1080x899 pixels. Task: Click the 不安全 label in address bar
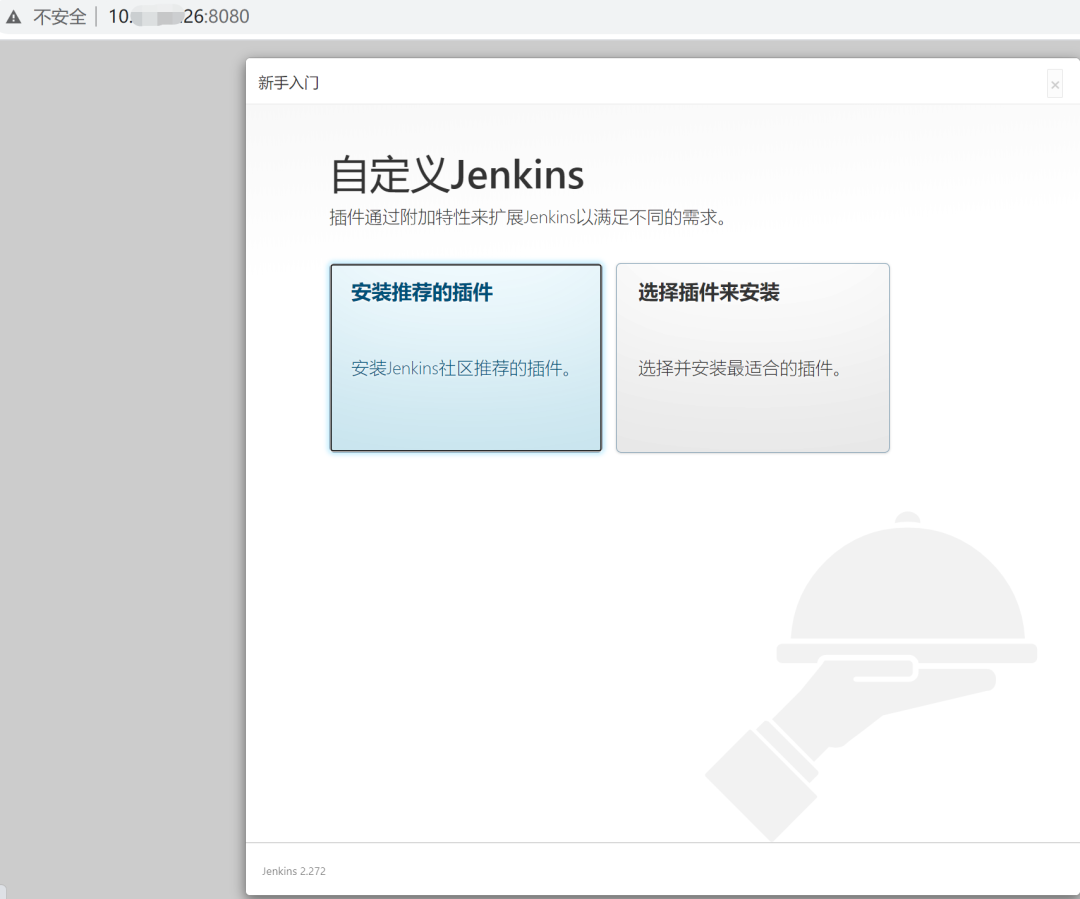(x=60, y=17)
